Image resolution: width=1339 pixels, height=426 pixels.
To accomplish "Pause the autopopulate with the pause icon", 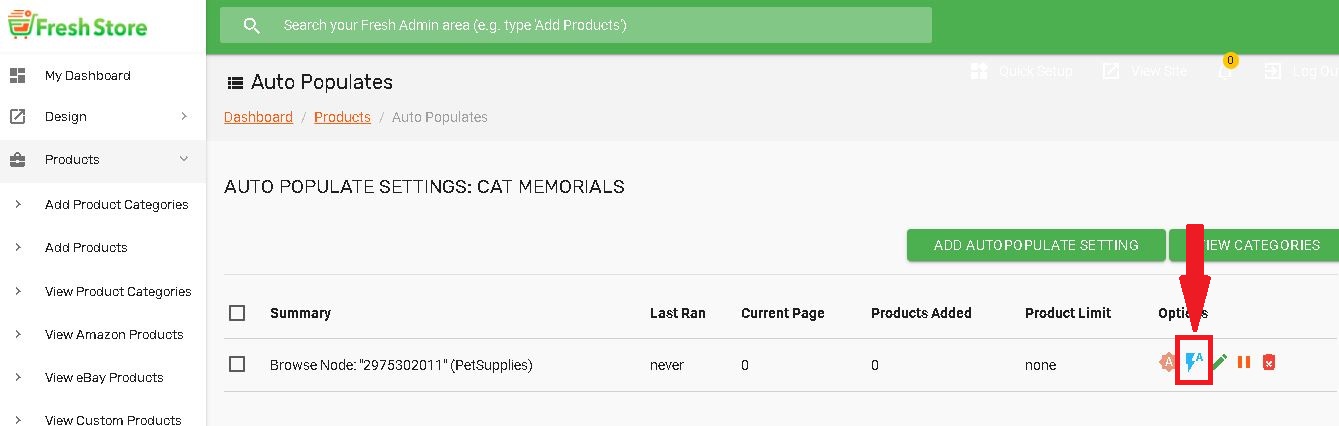I will [x=1244, y=363].
